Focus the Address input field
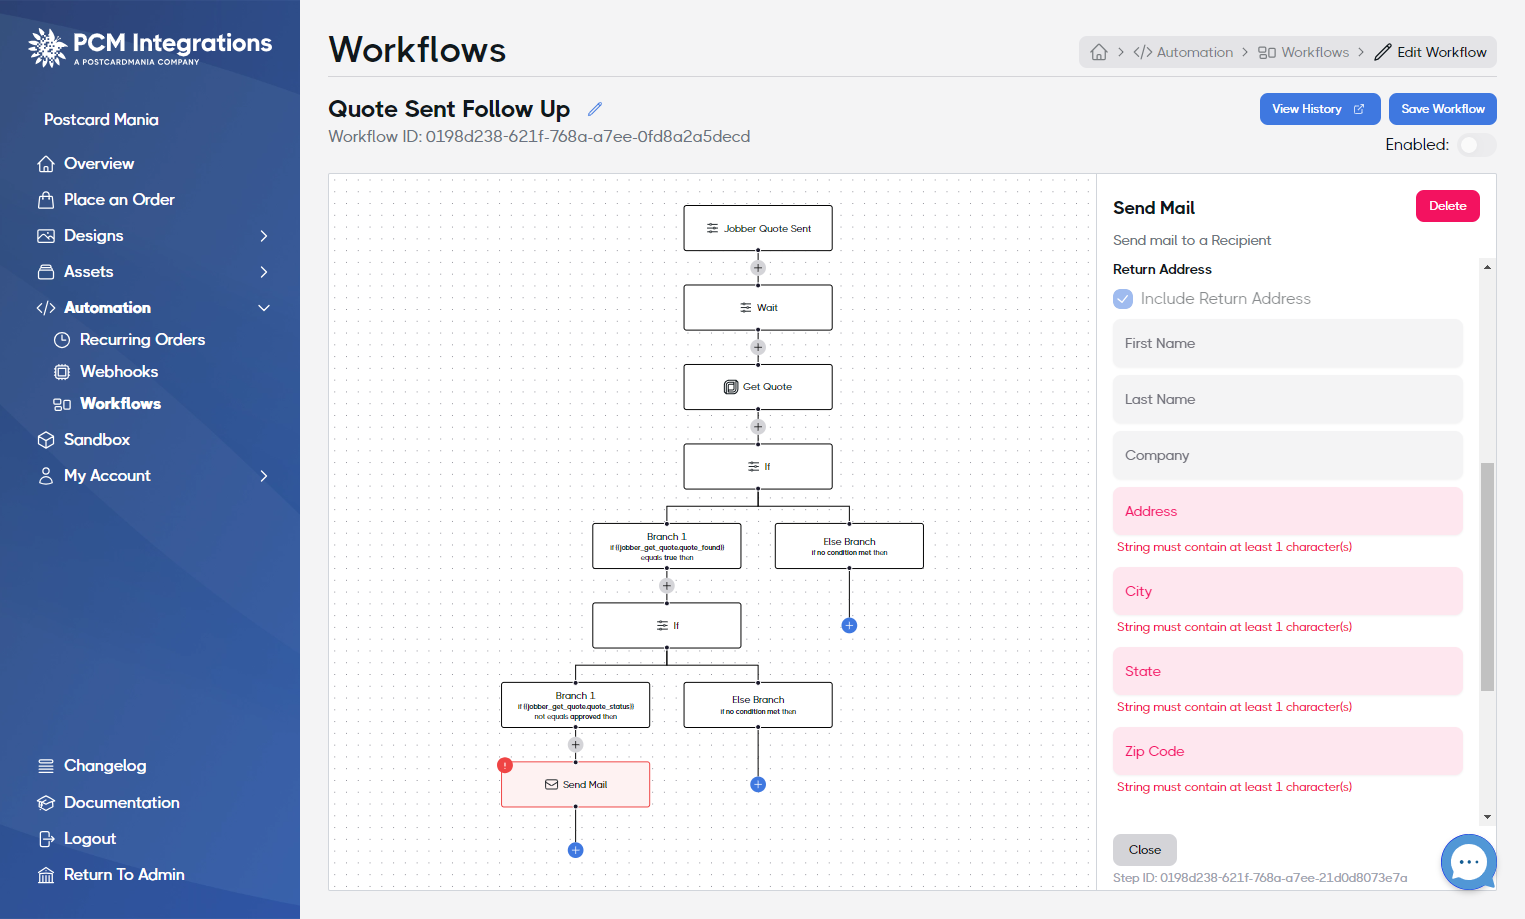The height and width of the screenshot is (919, 1525). [x=1287, y=511]
